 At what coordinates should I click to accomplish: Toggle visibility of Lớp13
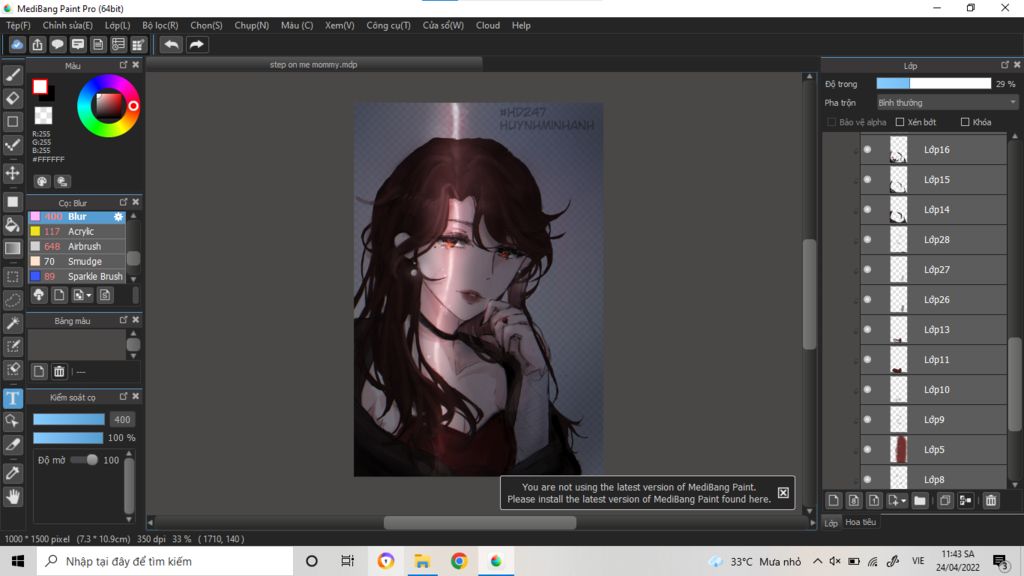pos(867,330)
